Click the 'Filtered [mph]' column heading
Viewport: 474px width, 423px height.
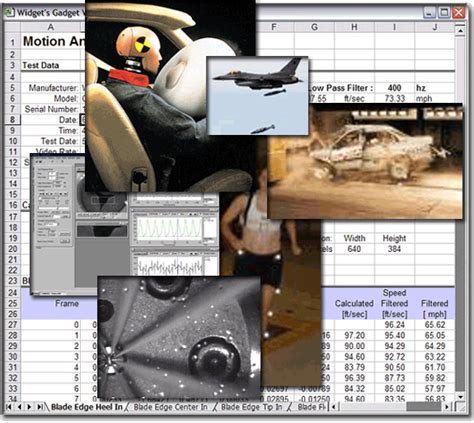click(x=435, y=309)
